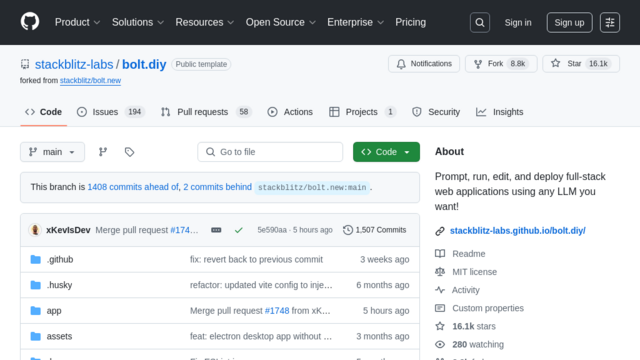
Task: Switch to the Issues tab
Action: (111, 112)
